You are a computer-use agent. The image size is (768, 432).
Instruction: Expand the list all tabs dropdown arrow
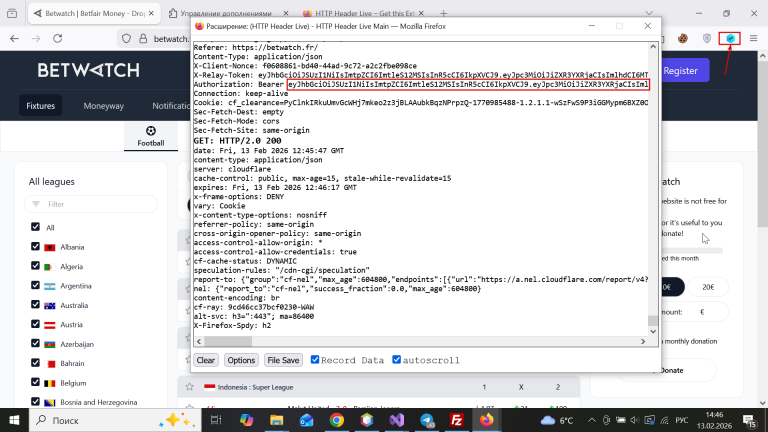coord(649,13)
